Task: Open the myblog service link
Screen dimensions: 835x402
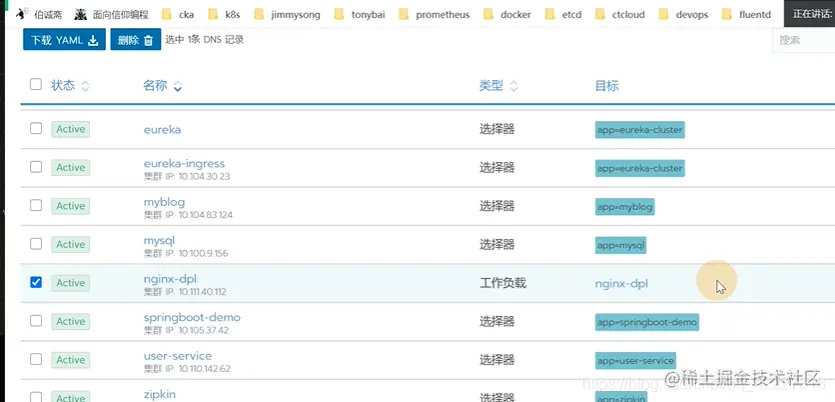Action: click(x=164, y=202)
